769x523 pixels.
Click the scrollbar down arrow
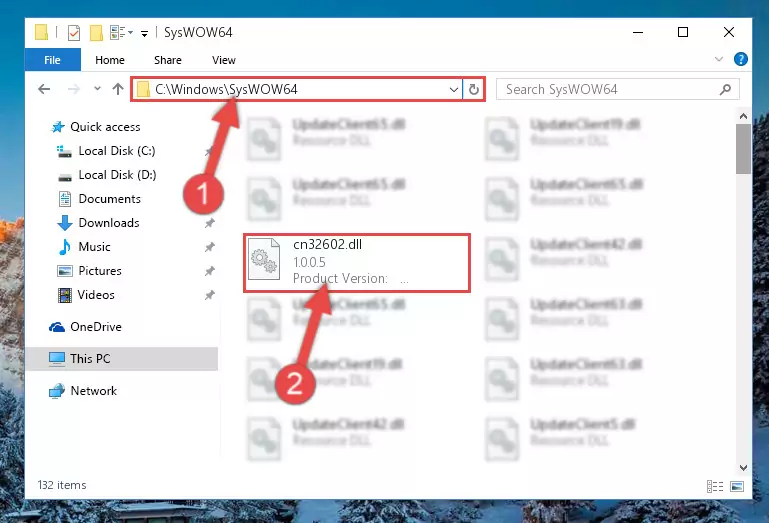(x=743, y=468)
